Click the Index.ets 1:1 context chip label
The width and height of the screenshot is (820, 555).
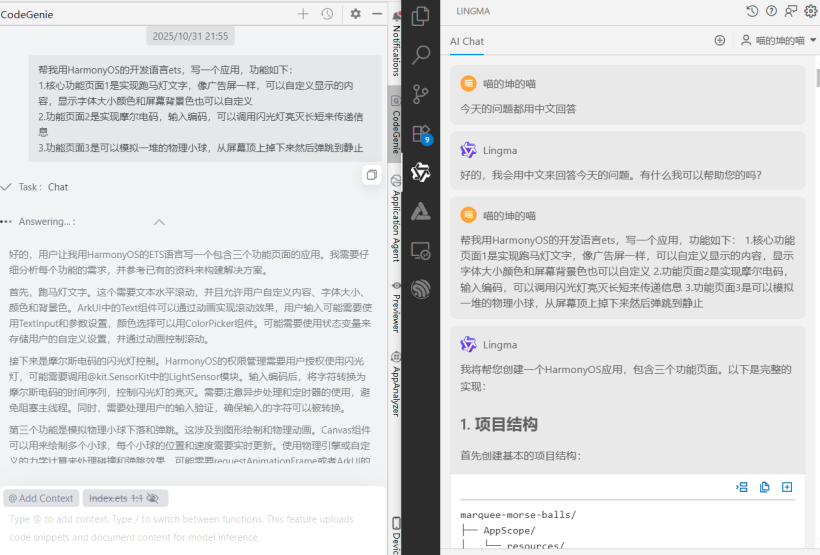(116, 498)
